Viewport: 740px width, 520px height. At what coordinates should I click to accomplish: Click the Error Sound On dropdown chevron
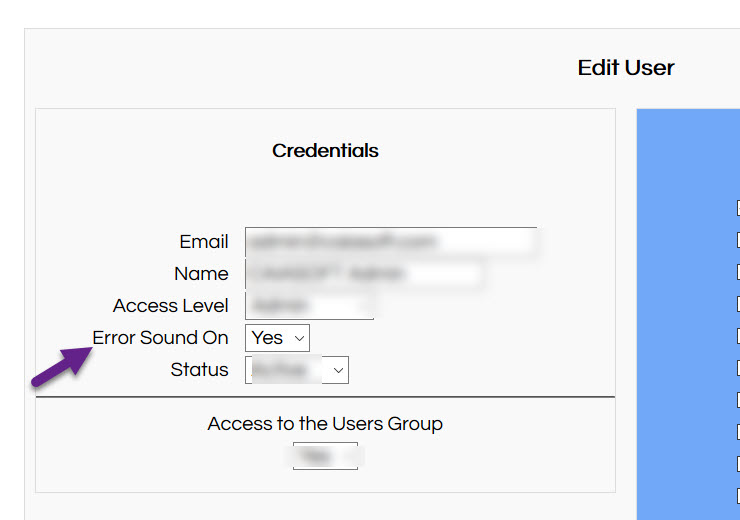298,338
